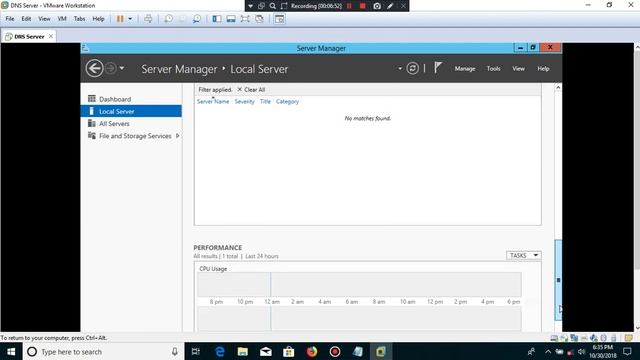Open VMware Edit menu
The image size is (640, 360).
tap(26, 19)
